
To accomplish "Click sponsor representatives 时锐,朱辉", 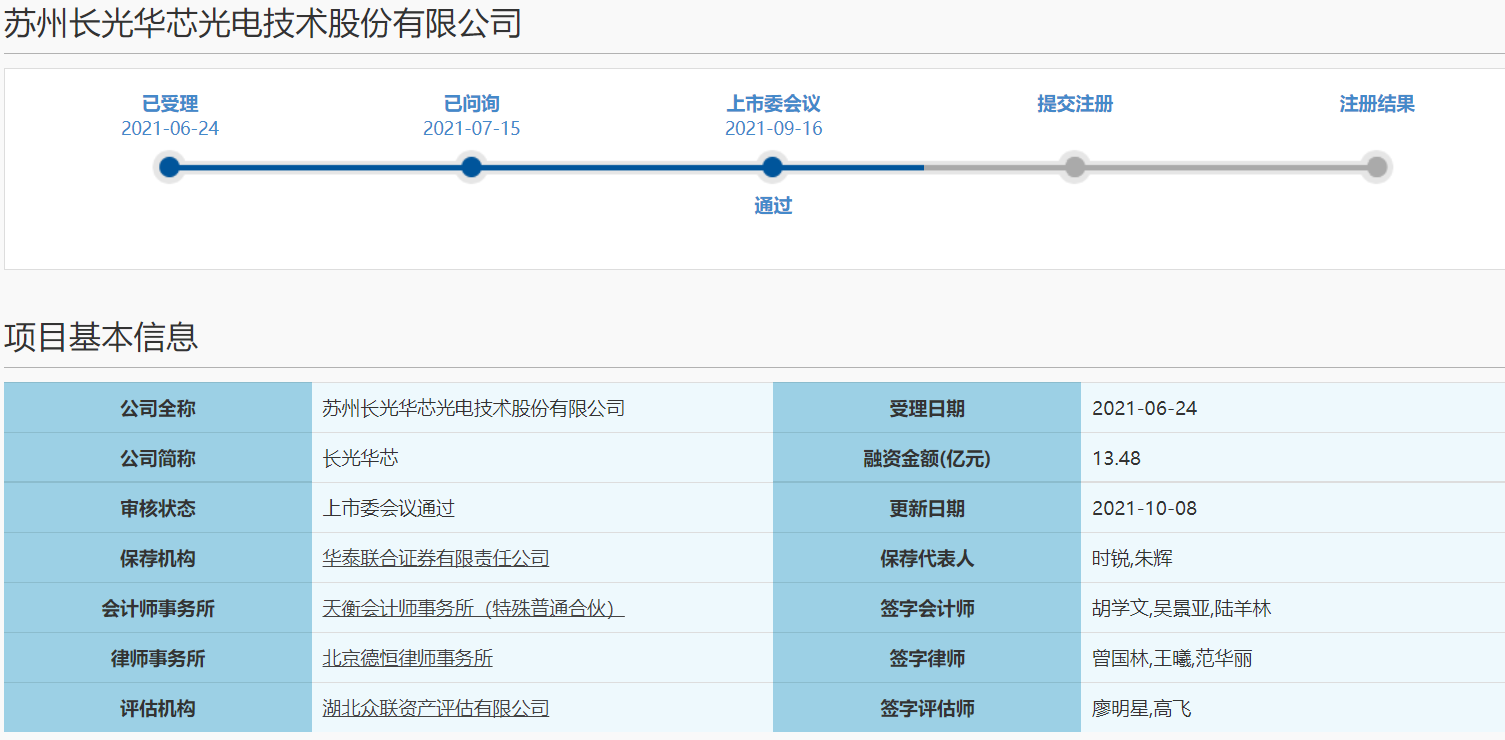I will point(1132,558).
